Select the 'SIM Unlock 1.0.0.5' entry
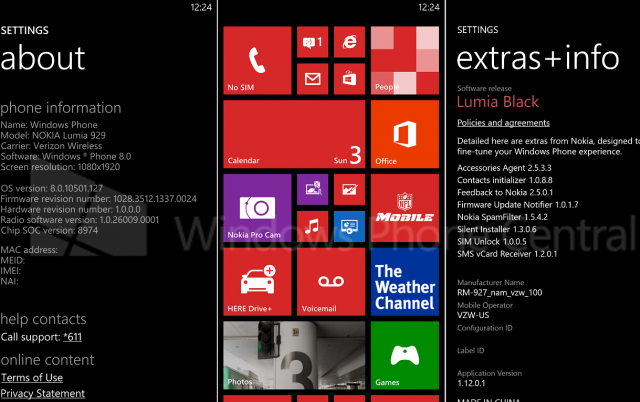640x402 pixels. [491, 241]
